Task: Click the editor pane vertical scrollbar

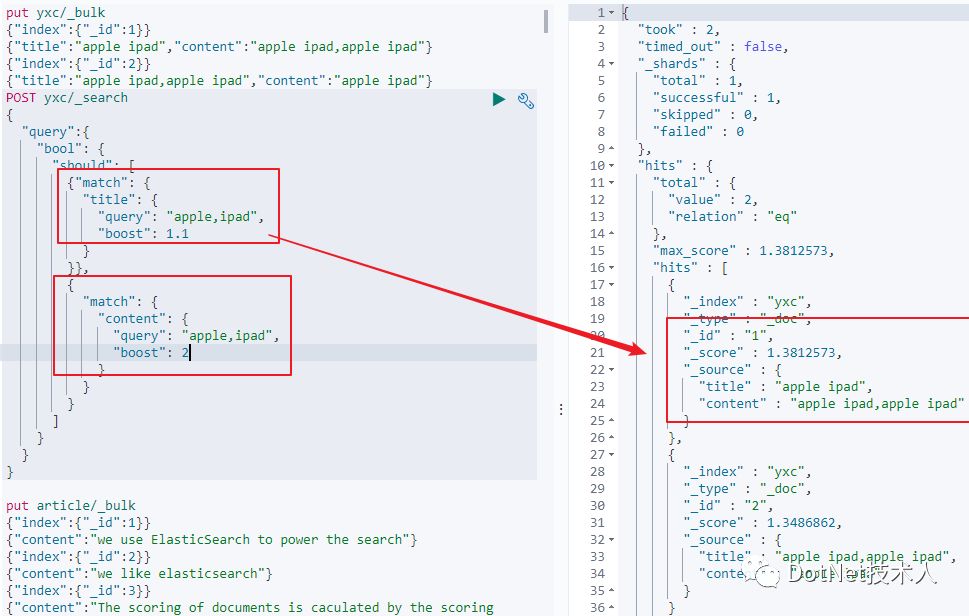Action: click(x=546, y=21)
